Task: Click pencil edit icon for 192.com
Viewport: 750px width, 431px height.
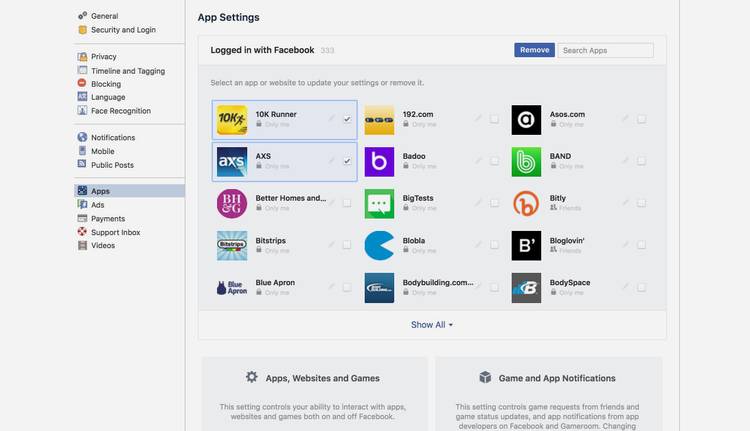Action: pos(479,119)
